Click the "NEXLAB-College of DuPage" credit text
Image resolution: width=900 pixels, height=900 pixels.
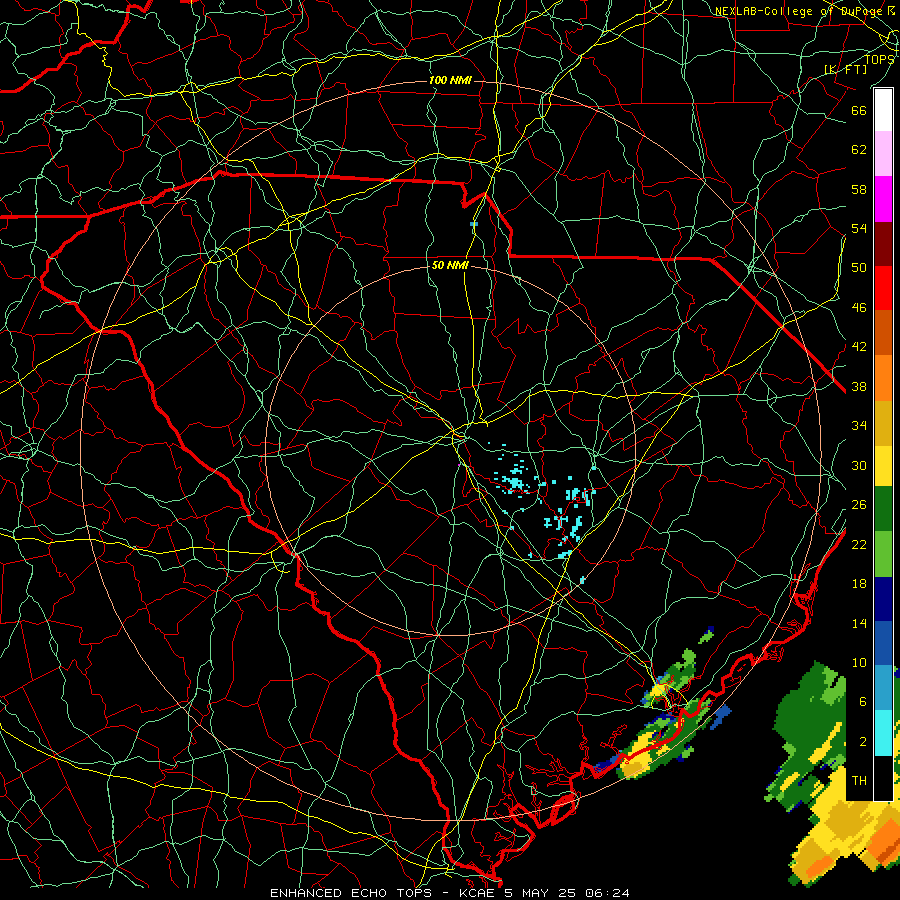[x=798, y=11]
